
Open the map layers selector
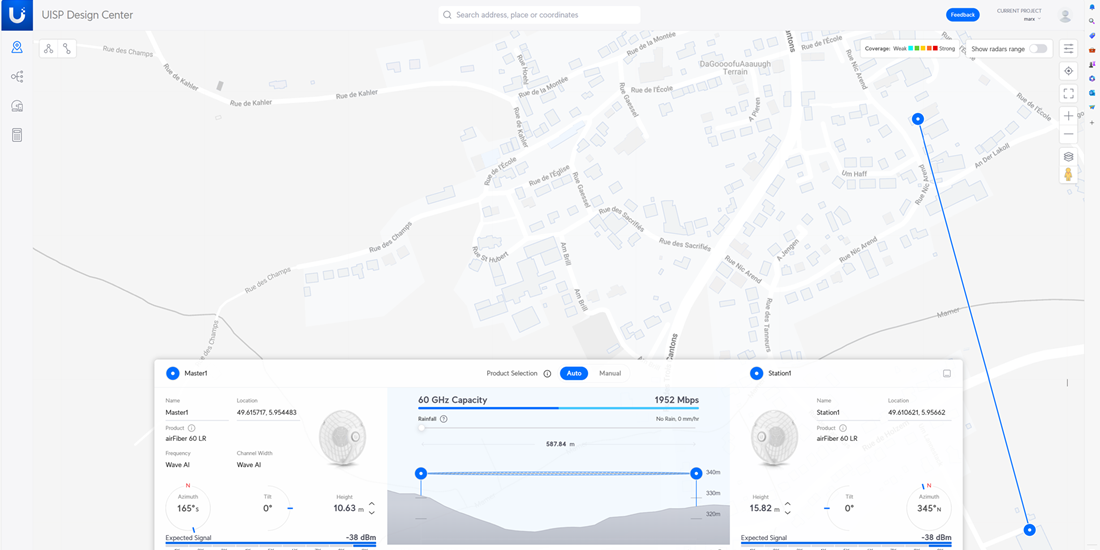(1068, 157)
